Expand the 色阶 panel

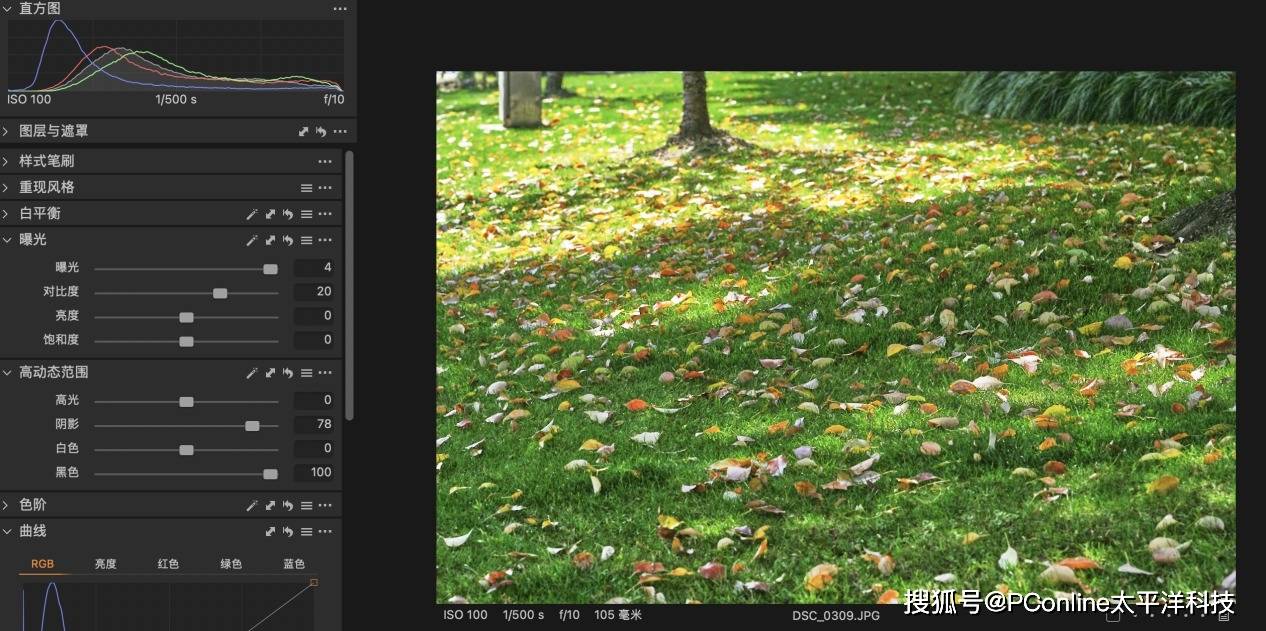pos(7,506)
